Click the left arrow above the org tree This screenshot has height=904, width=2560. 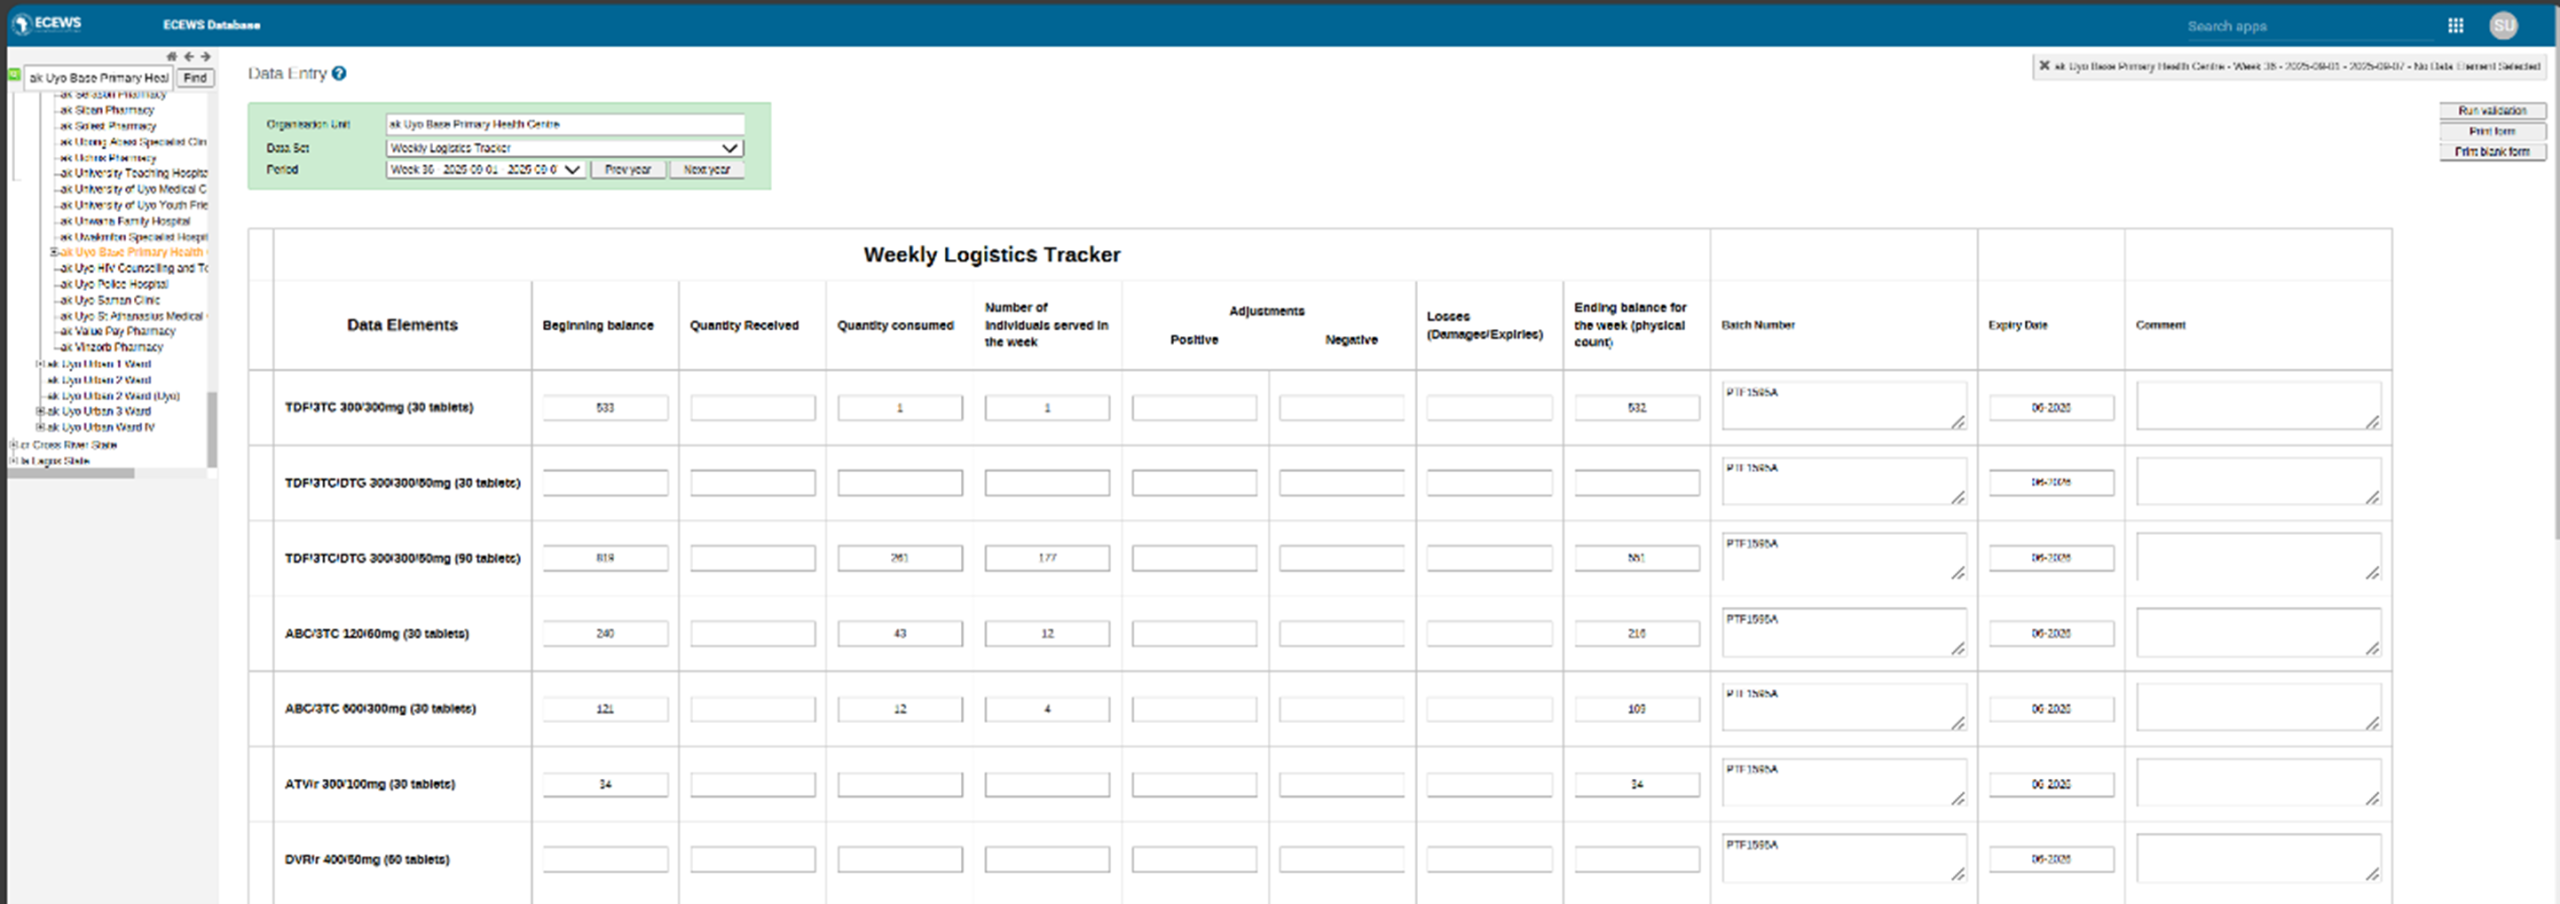(188, 57)
